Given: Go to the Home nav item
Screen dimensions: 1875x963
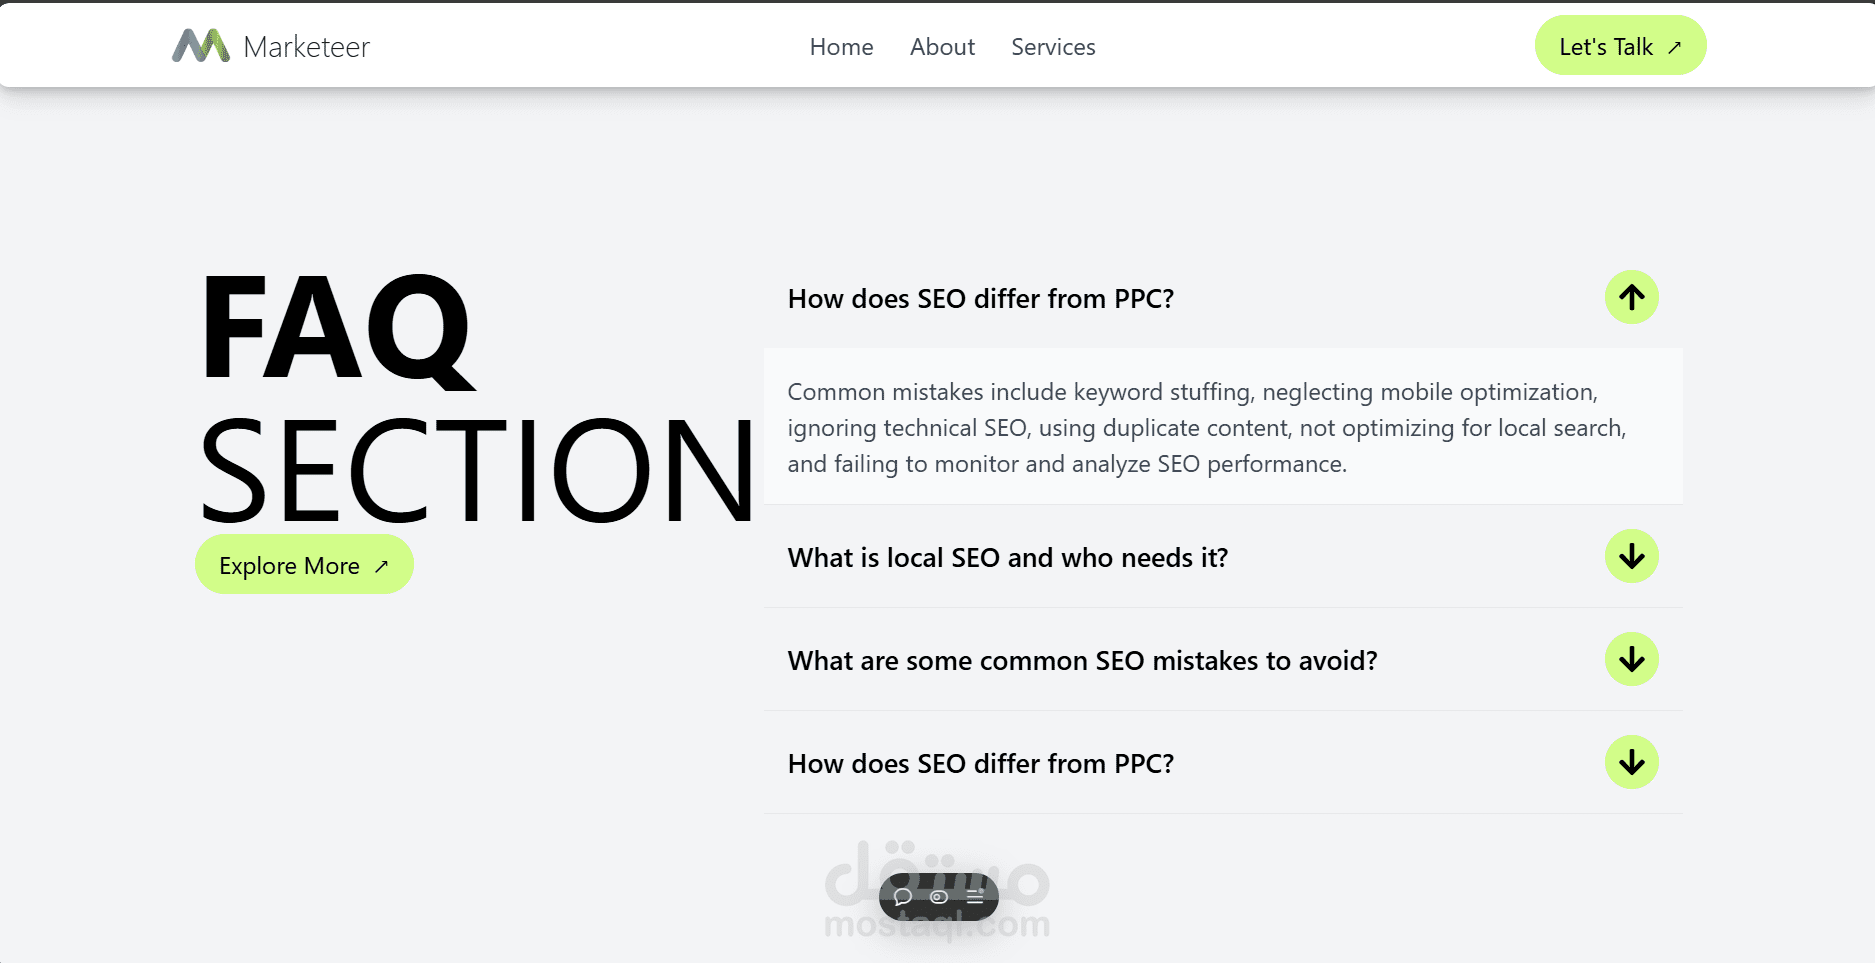Looking at the screenshot, I should [x=841, y=47].
